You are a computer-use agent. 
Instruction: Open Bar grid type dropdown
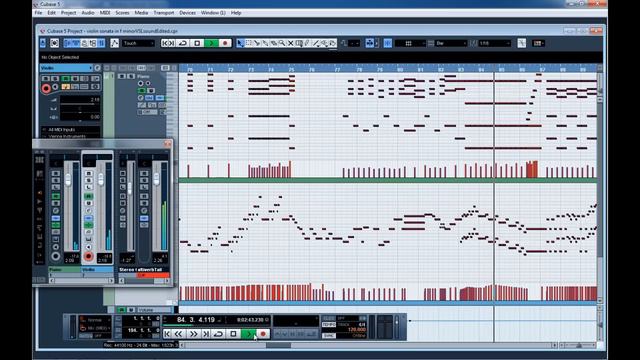(451, 43)
